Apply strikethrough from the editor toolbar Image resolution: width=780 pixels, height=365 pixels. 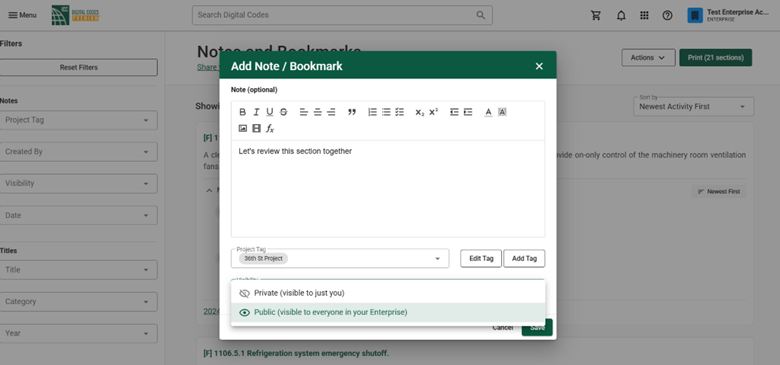click(x=284, y=112)
